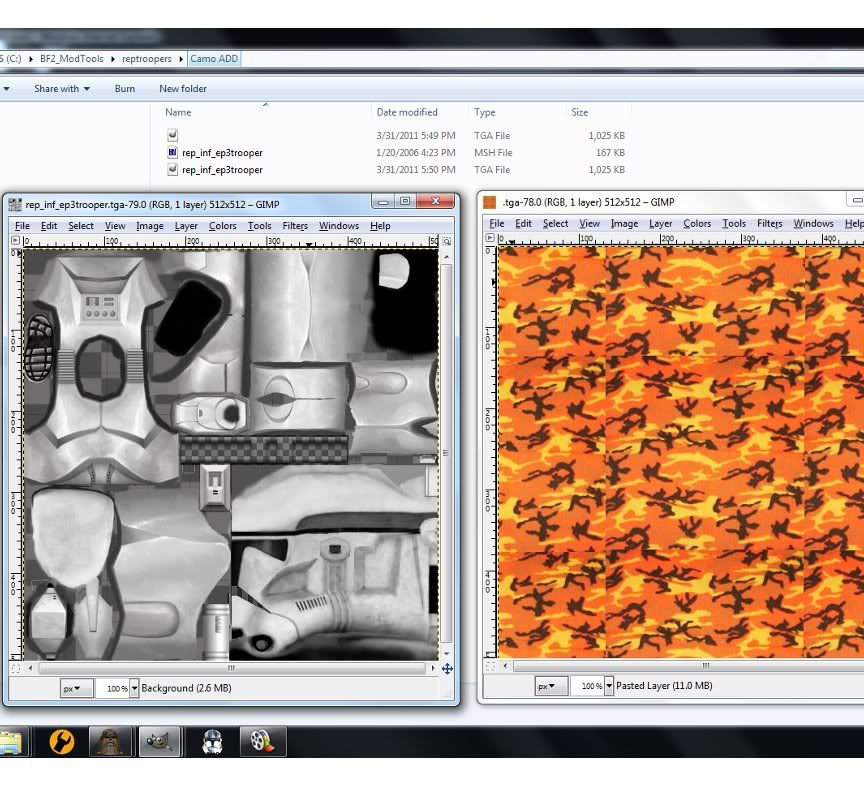The height and width of the screenshot is (800, 864).
Task: Sort files by the Name column header
Action: click(x=178, y=112)
